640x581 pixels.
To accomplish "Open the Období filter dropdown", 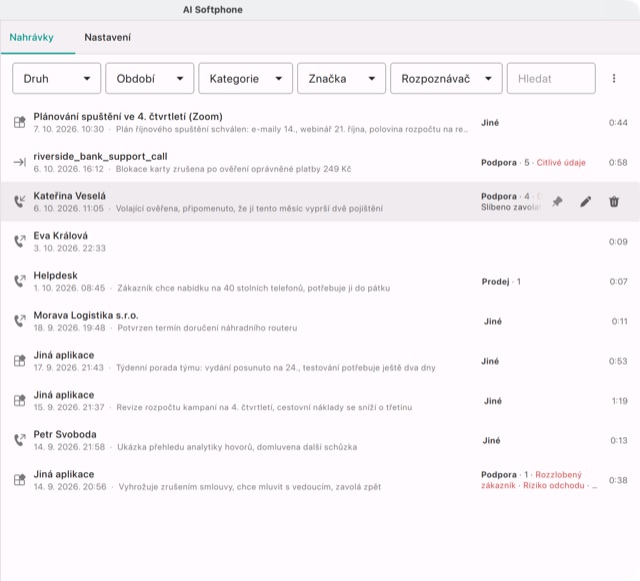I will (149, 78).
